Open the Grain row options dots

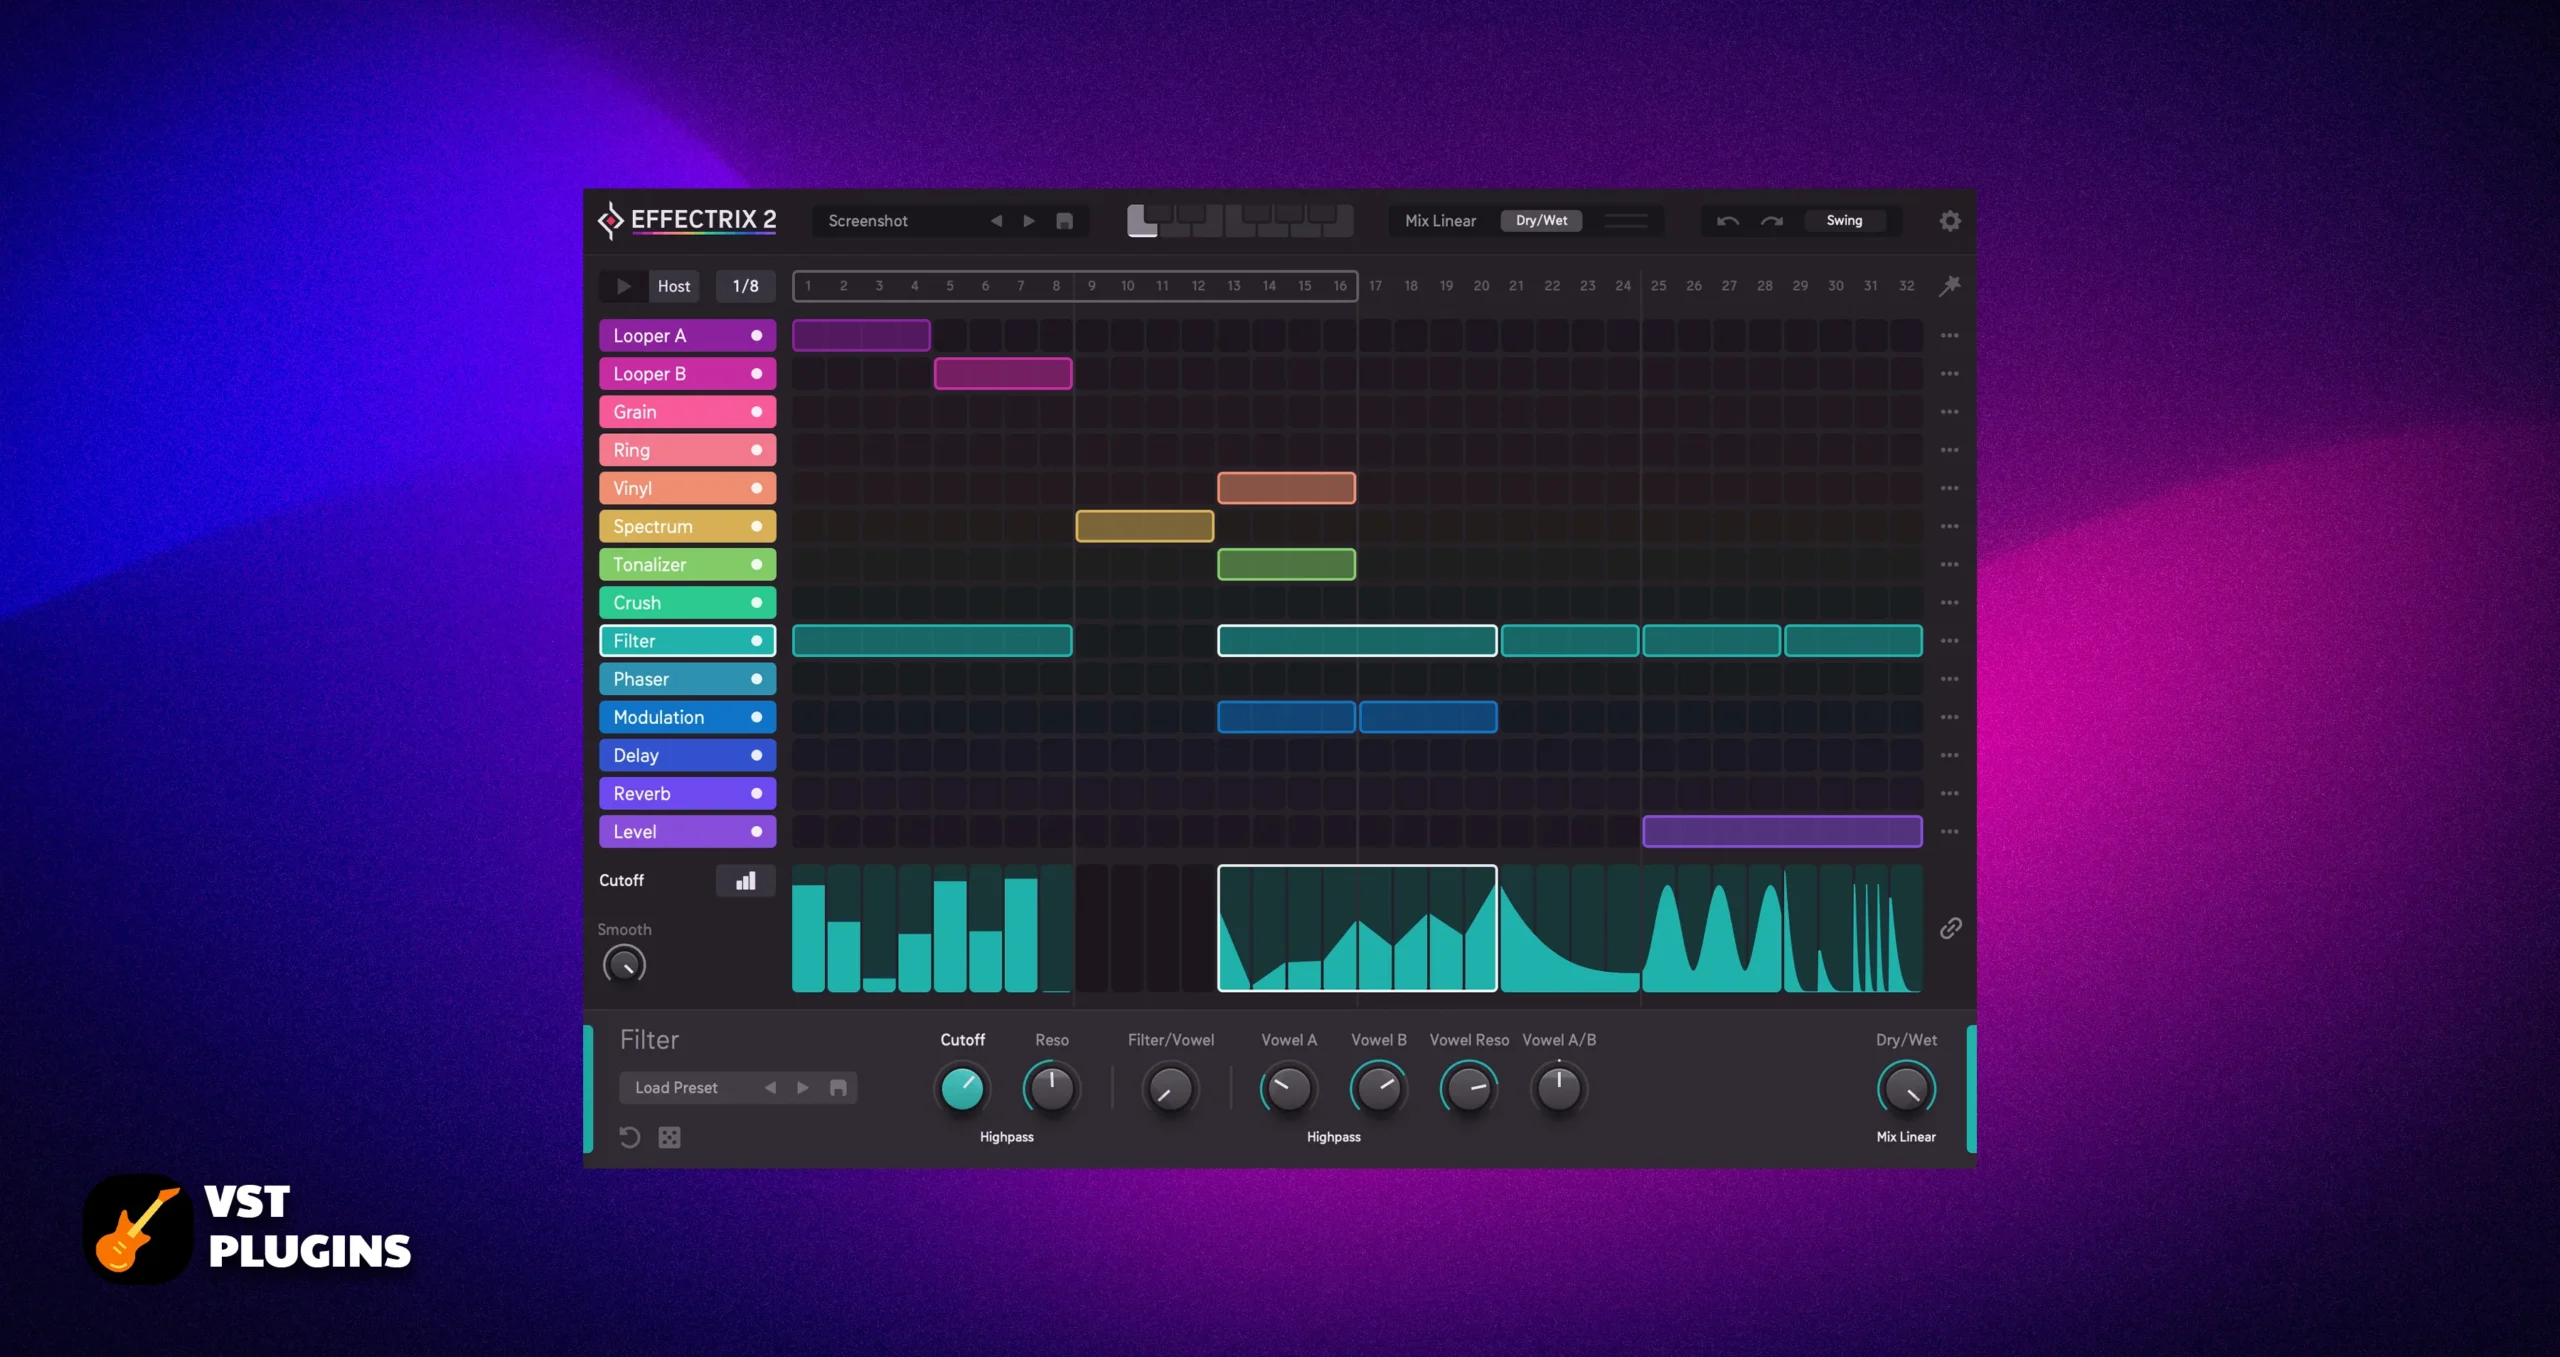pos(1949,412)
